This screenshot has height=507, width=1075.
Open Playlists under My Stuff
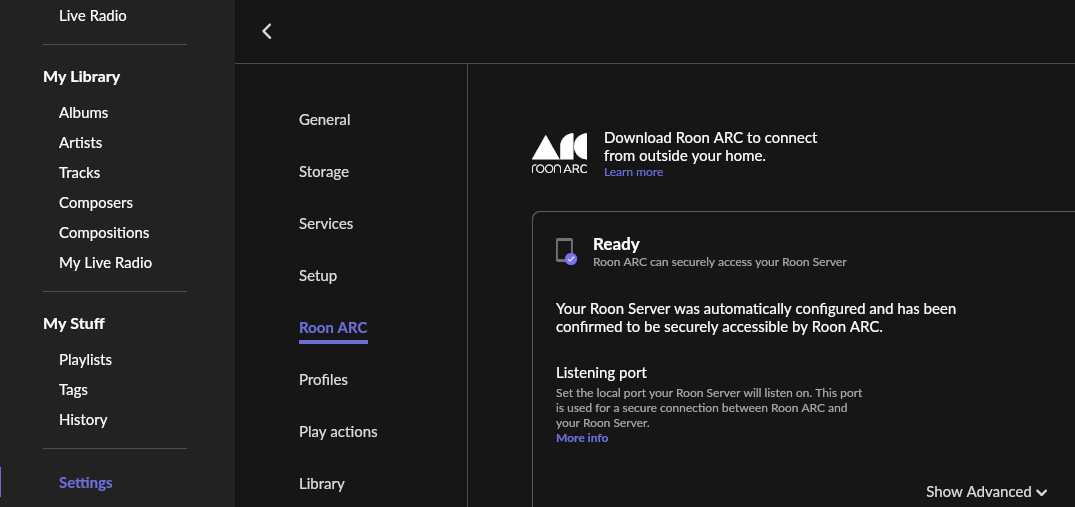tap(86, 360)
